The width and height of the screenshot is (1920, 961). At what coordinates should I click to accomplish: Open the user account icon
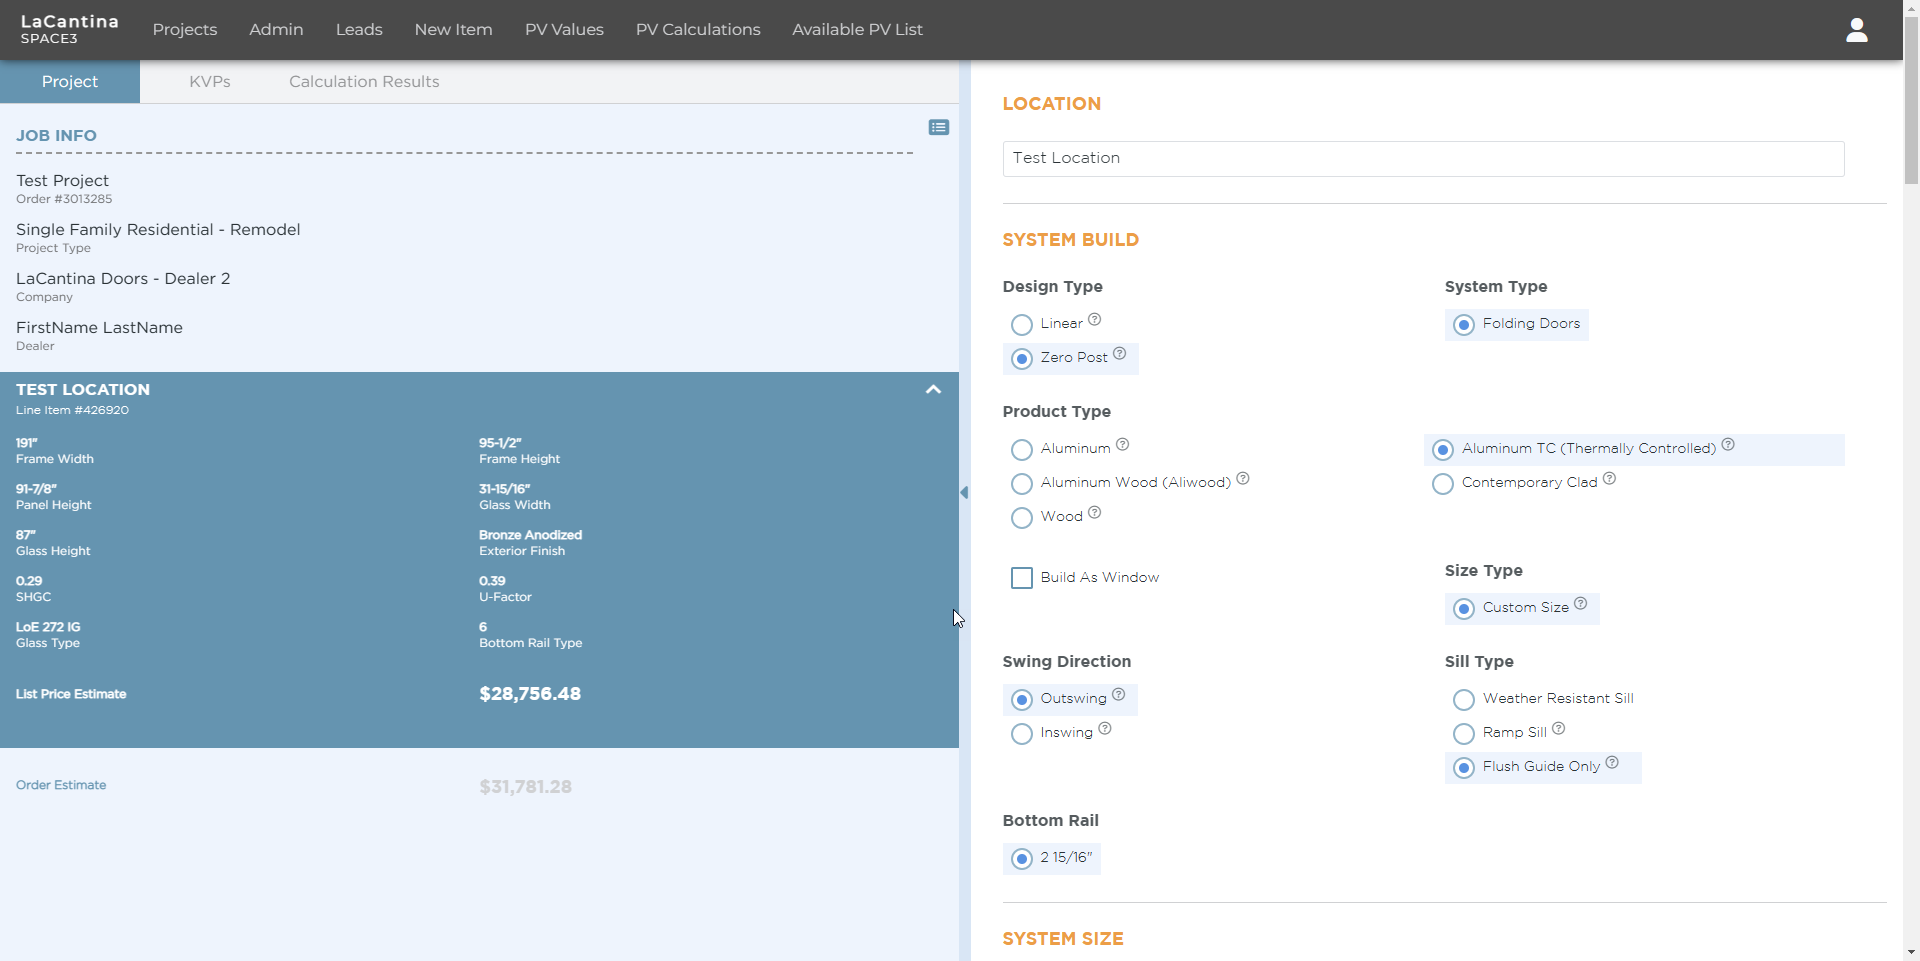click(x=1856, y=30)
